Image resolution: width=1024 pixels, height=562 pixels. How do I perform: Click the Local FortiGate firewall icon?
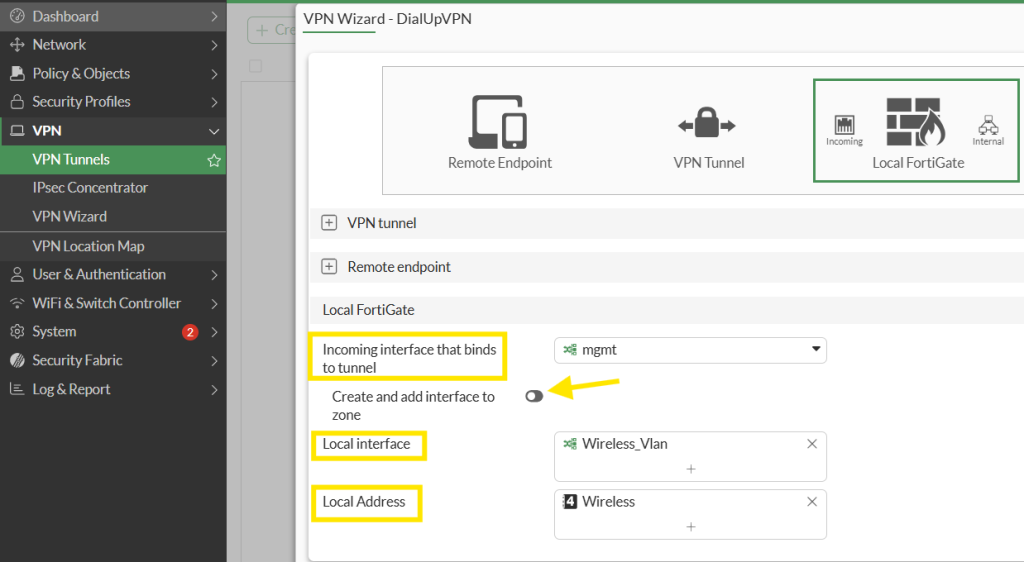(x=915, y=123)
